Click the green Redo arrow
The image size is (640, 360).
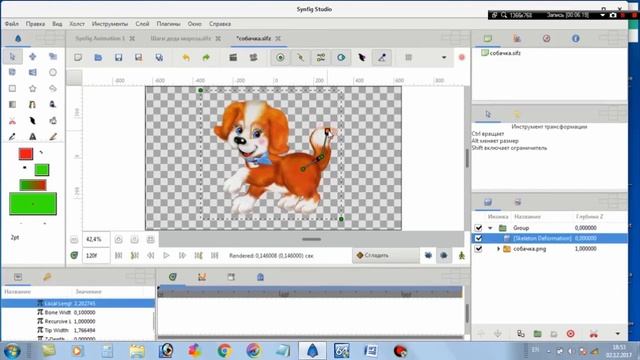[x=206, y=58]
